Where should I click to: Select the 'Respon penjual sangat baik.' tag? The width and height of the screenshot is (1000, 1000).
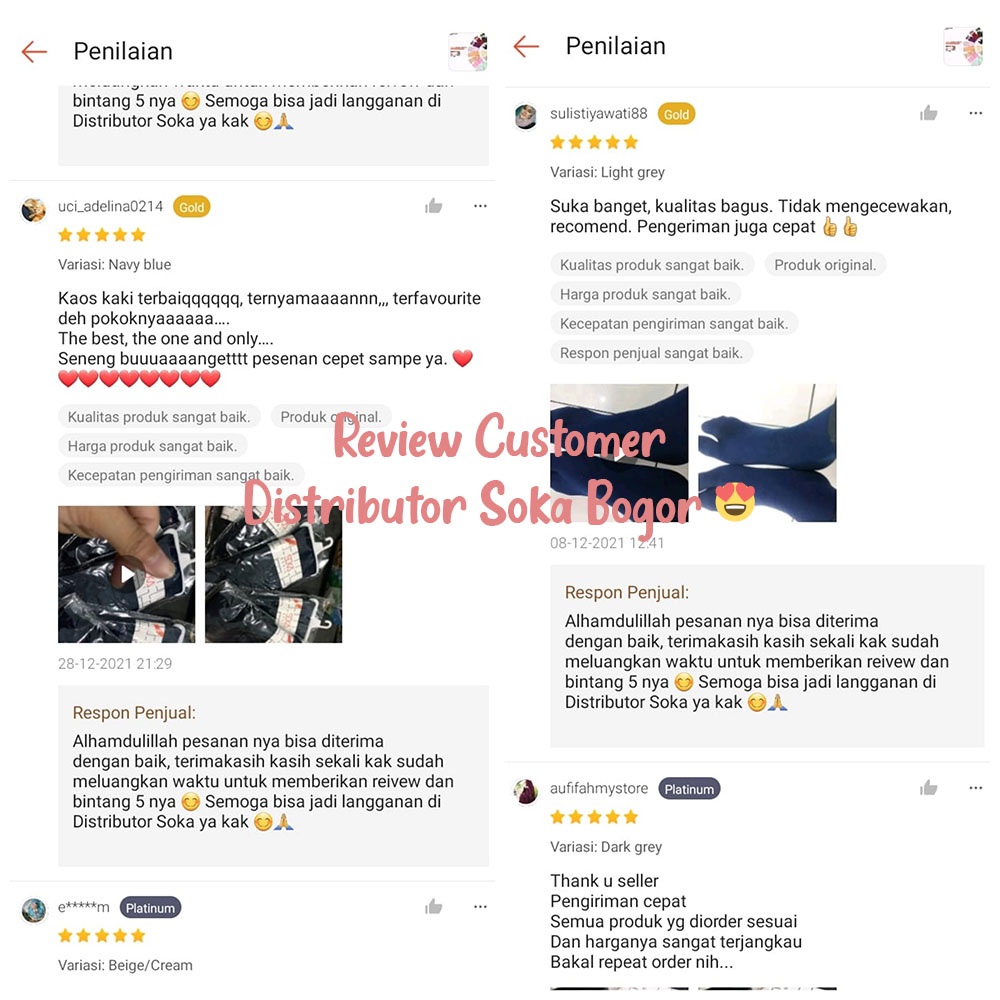[651, 353]
